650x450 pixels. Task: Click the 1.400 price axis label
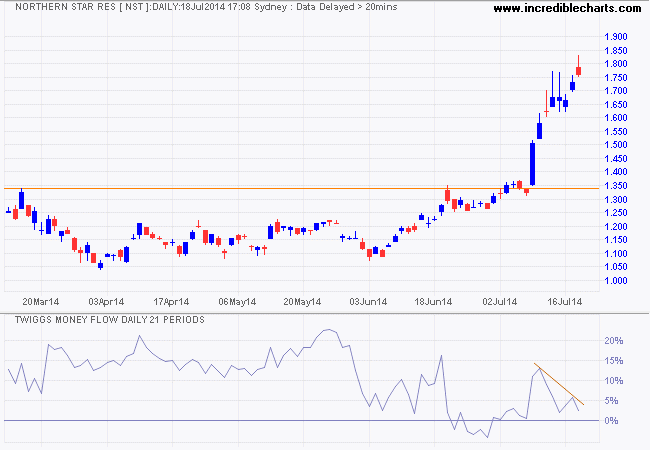click(616, 172)
